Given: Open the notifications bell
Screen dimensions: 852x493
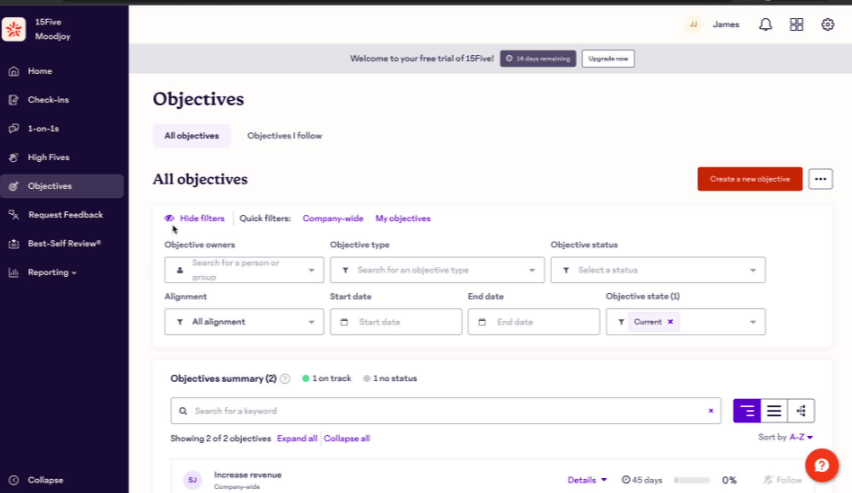Looking at the screenshot, I should (x=766, y=24).
